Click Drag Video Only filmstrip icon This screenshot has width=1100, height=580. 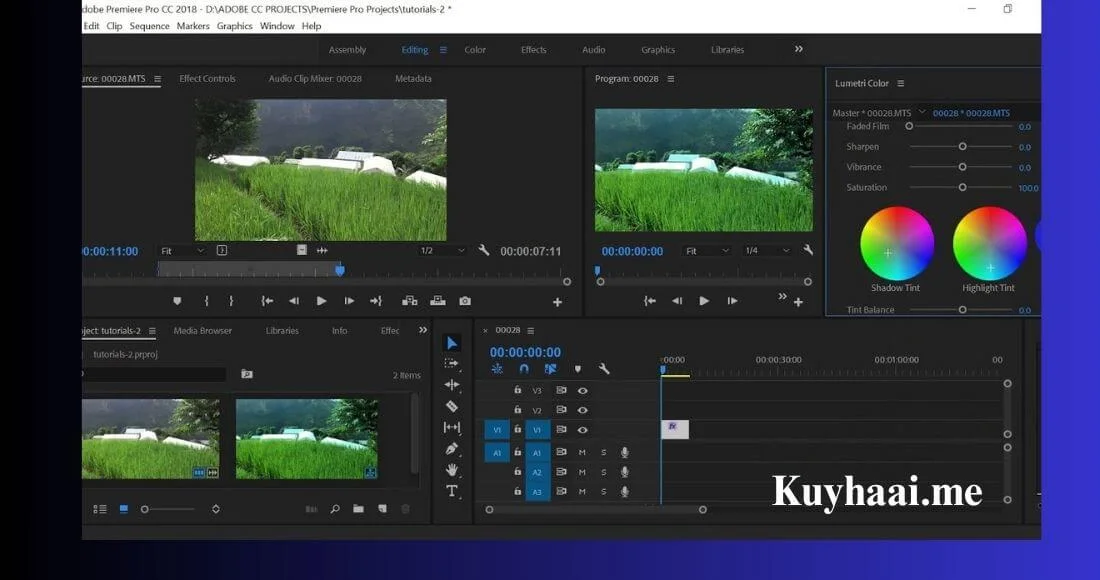tap(302, 250)
